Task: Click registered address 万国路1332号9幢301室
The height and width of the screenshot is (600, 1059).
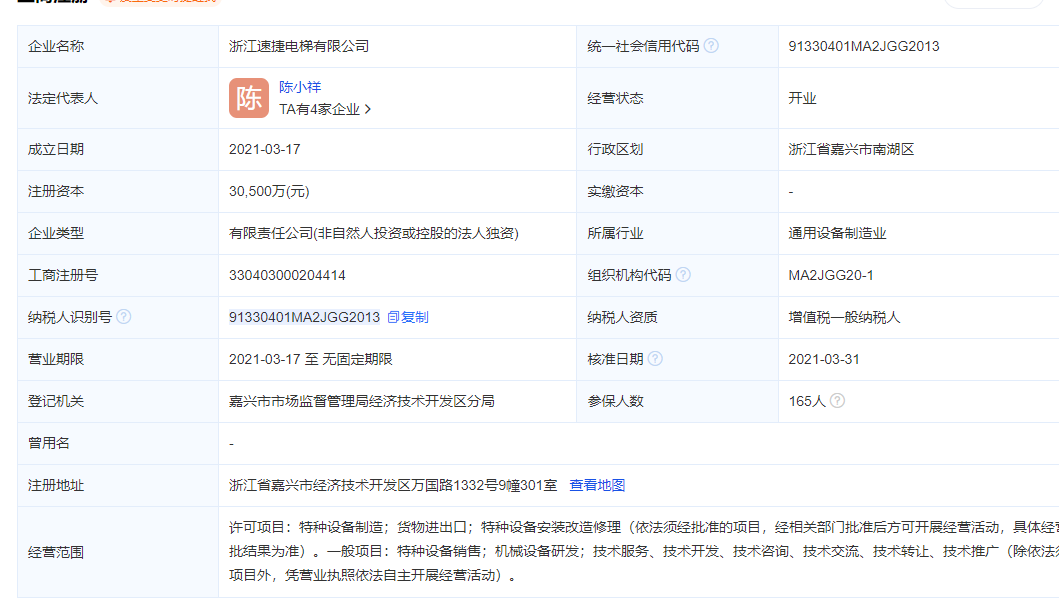Action: coord(485,485)
